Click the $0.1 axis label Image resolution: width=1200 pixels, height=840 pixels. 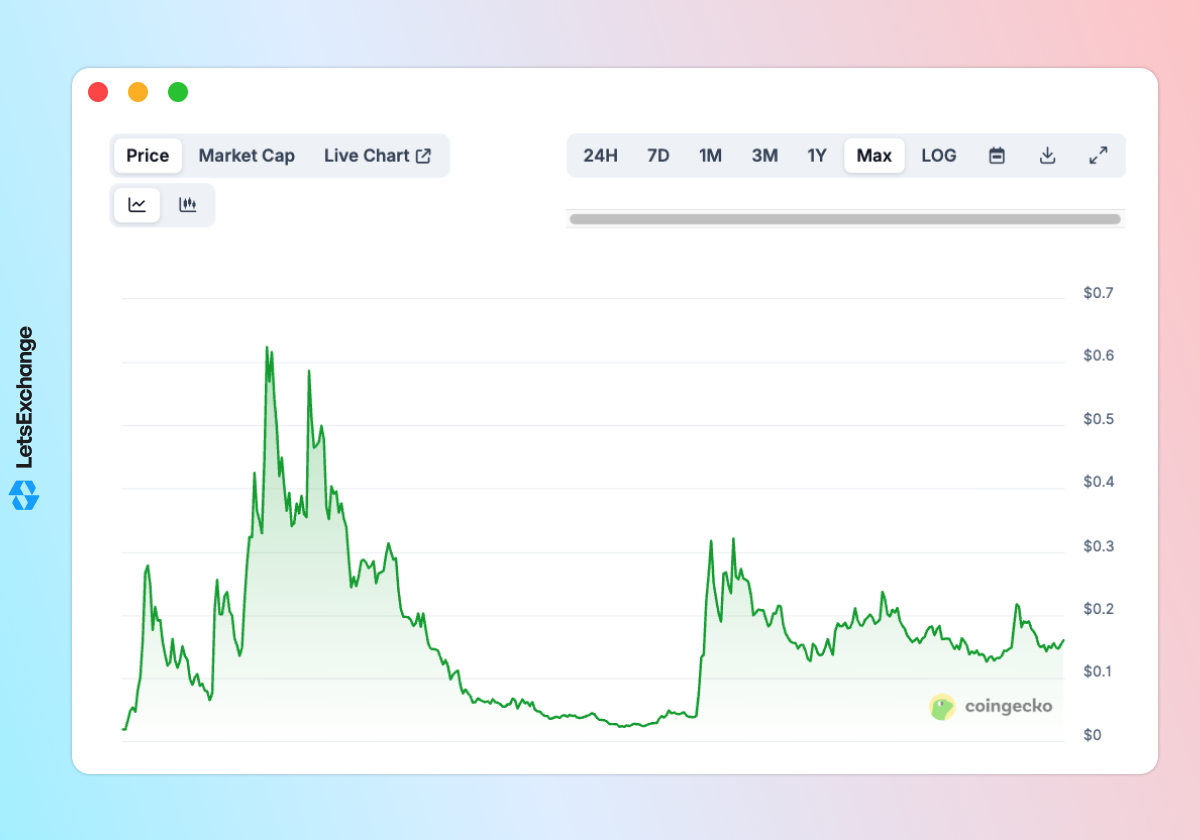point(1098,671)
